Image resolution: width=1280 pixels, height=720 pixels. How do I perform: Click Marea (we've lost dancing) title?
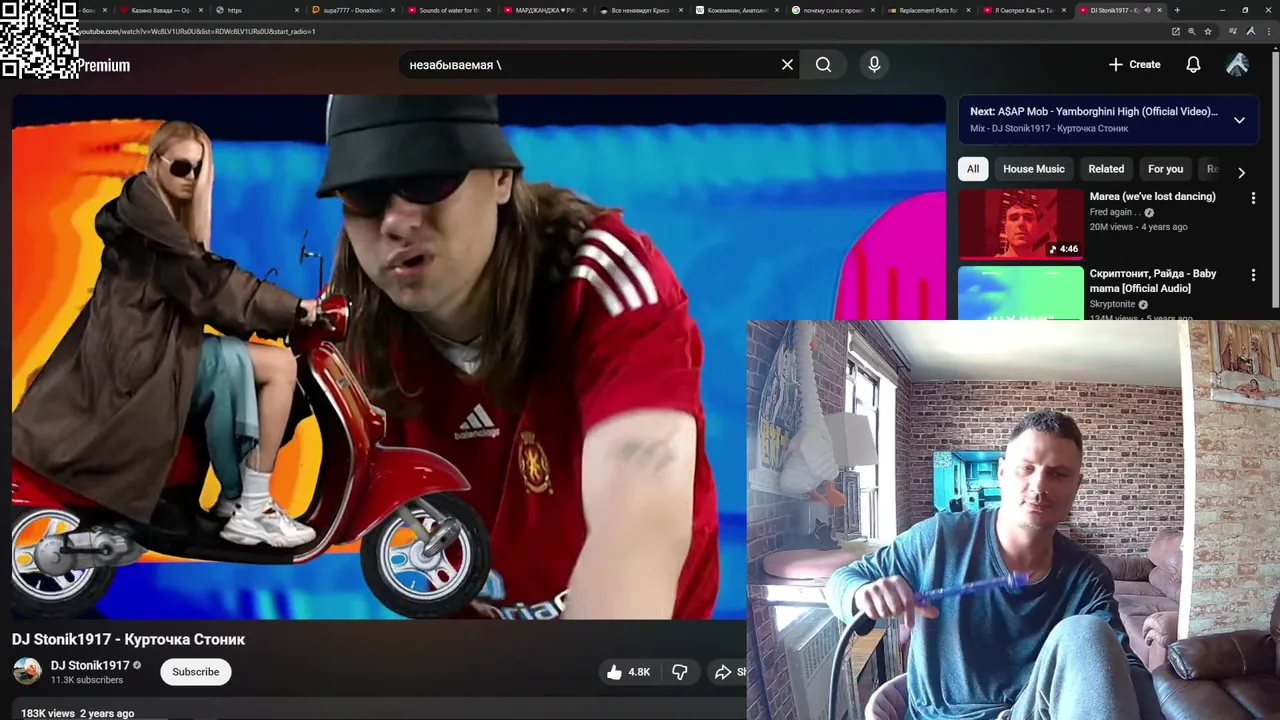[x=1152, y=196]
